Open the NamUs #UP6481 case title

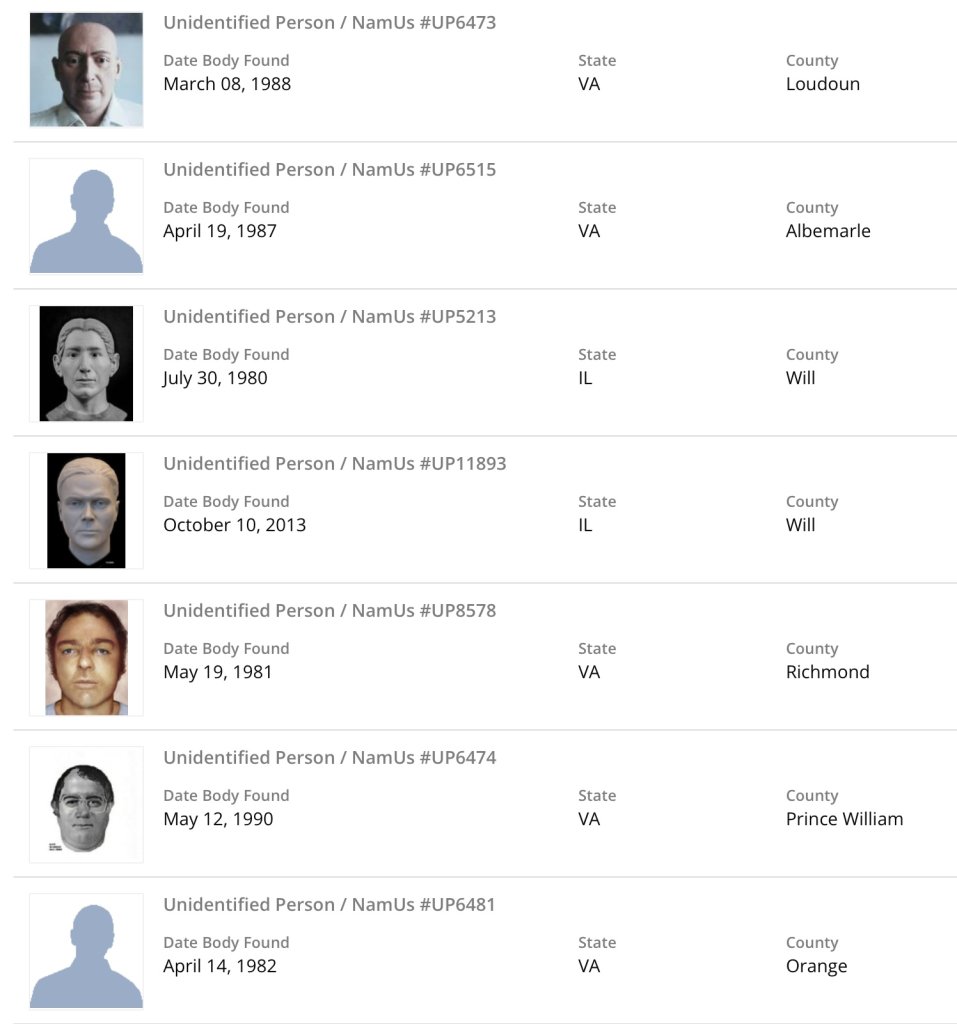(x=329, y=905)
